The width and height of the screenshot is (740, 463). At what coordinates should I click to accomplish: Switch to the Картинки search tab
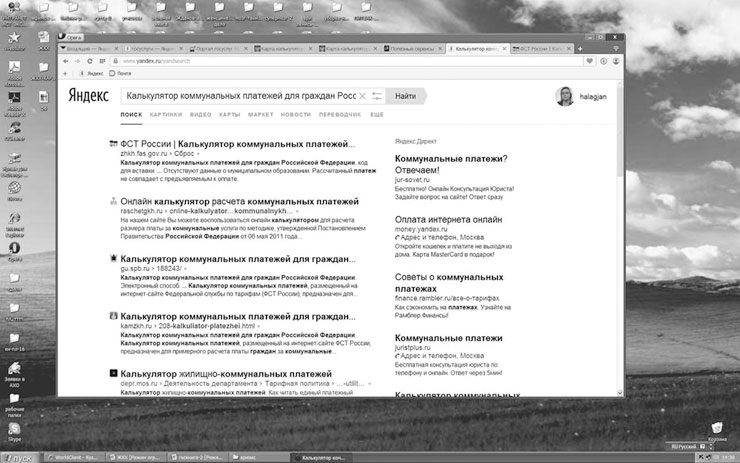166,115
